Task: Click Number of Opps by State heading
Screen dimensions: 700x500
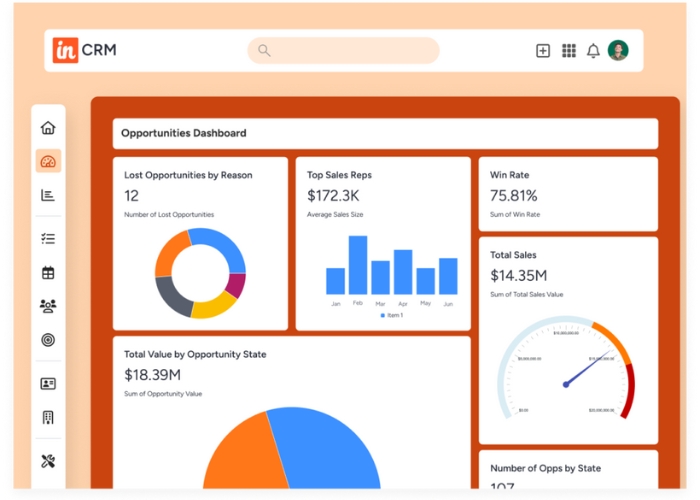Action: tap(545, 468)
